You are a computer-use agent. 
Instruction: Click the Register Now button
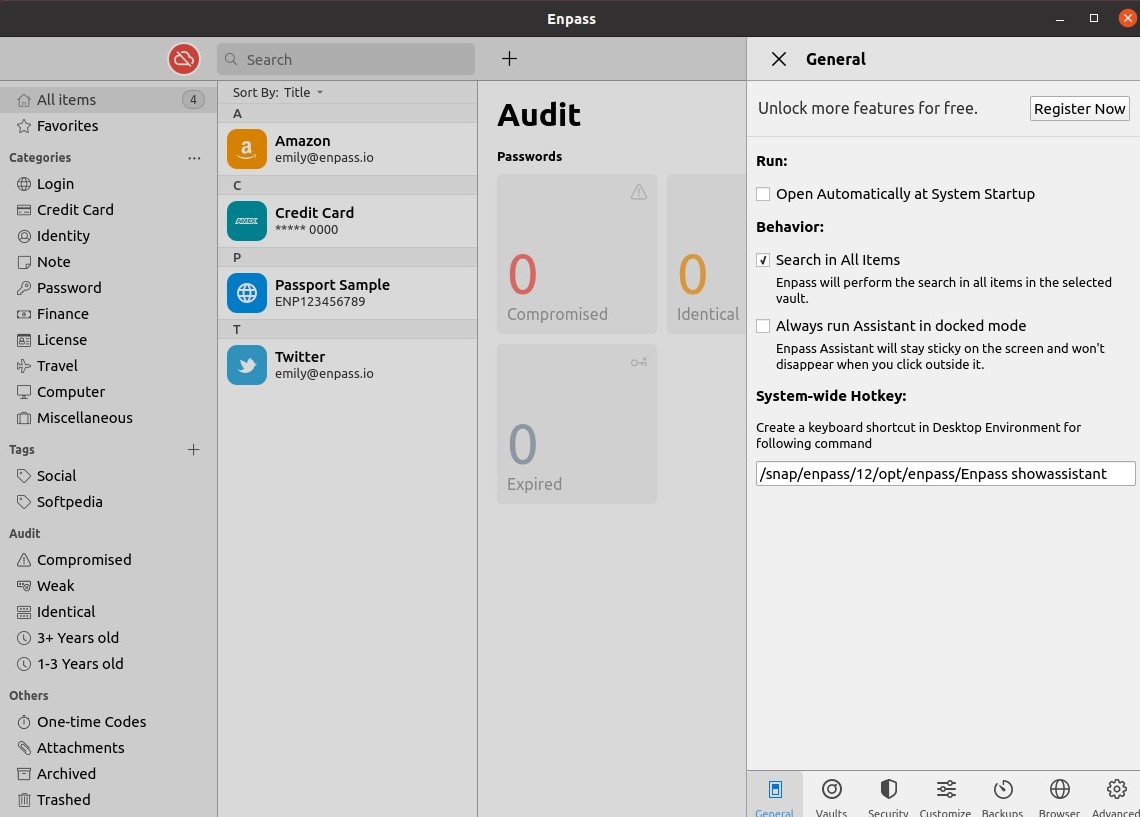[x=1079, y=109]
